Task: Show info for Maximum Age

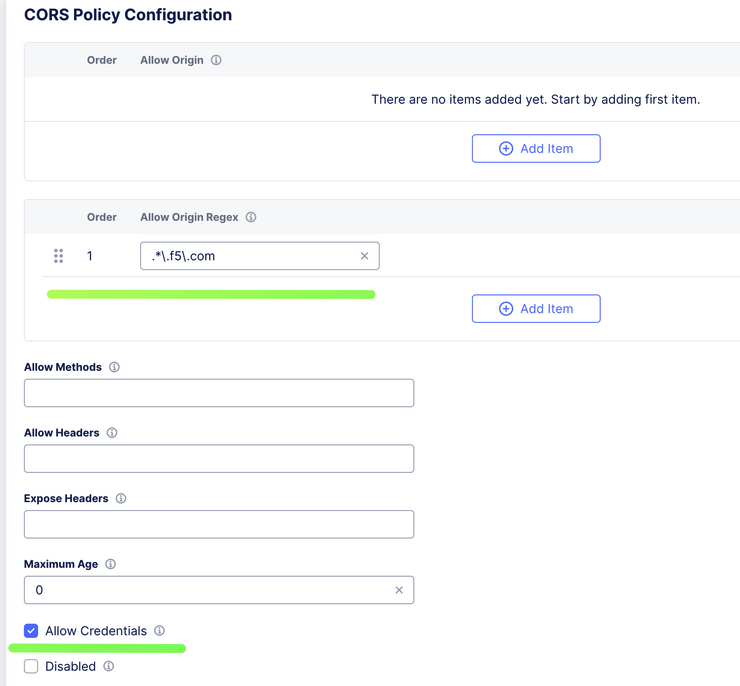Action: point(111,564)
